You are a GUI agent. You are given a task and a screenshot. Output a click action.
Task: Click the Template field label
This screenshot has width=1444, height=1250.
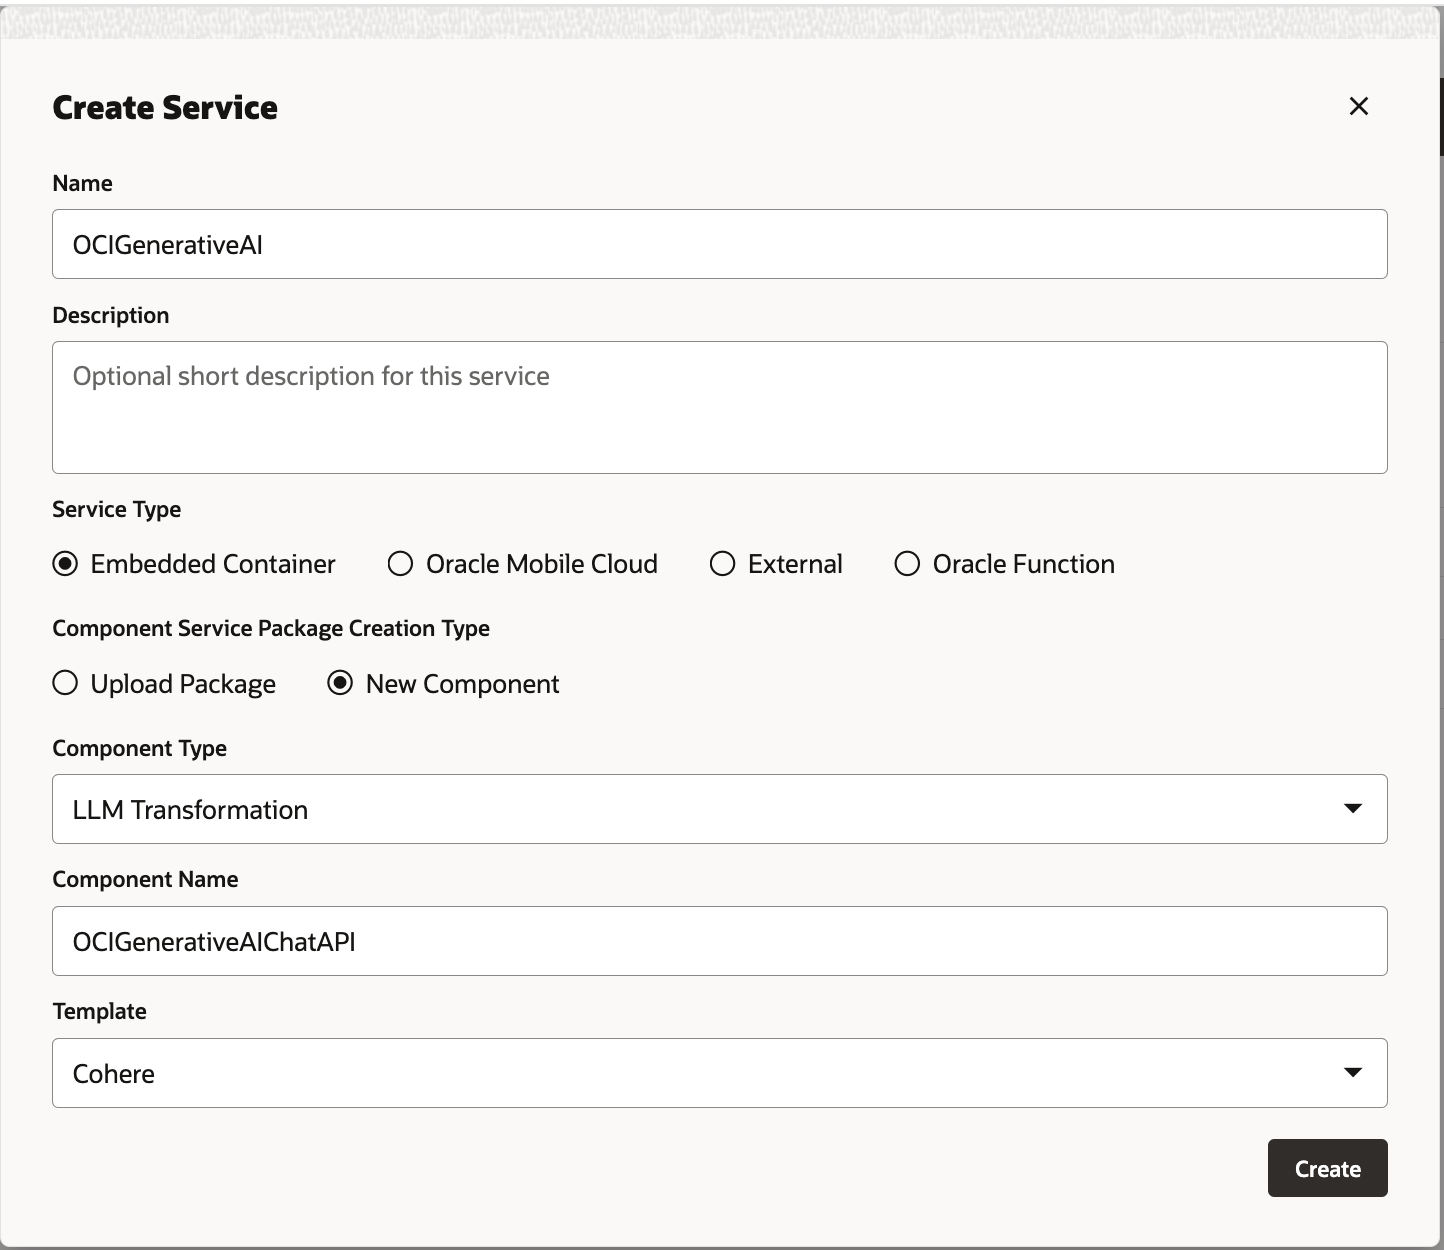[x=99, y=1011]
